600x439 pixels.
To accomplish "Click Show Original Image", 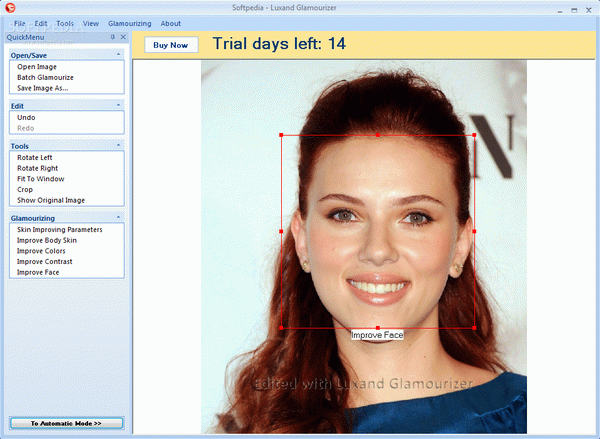I will [x=51, y=201].
